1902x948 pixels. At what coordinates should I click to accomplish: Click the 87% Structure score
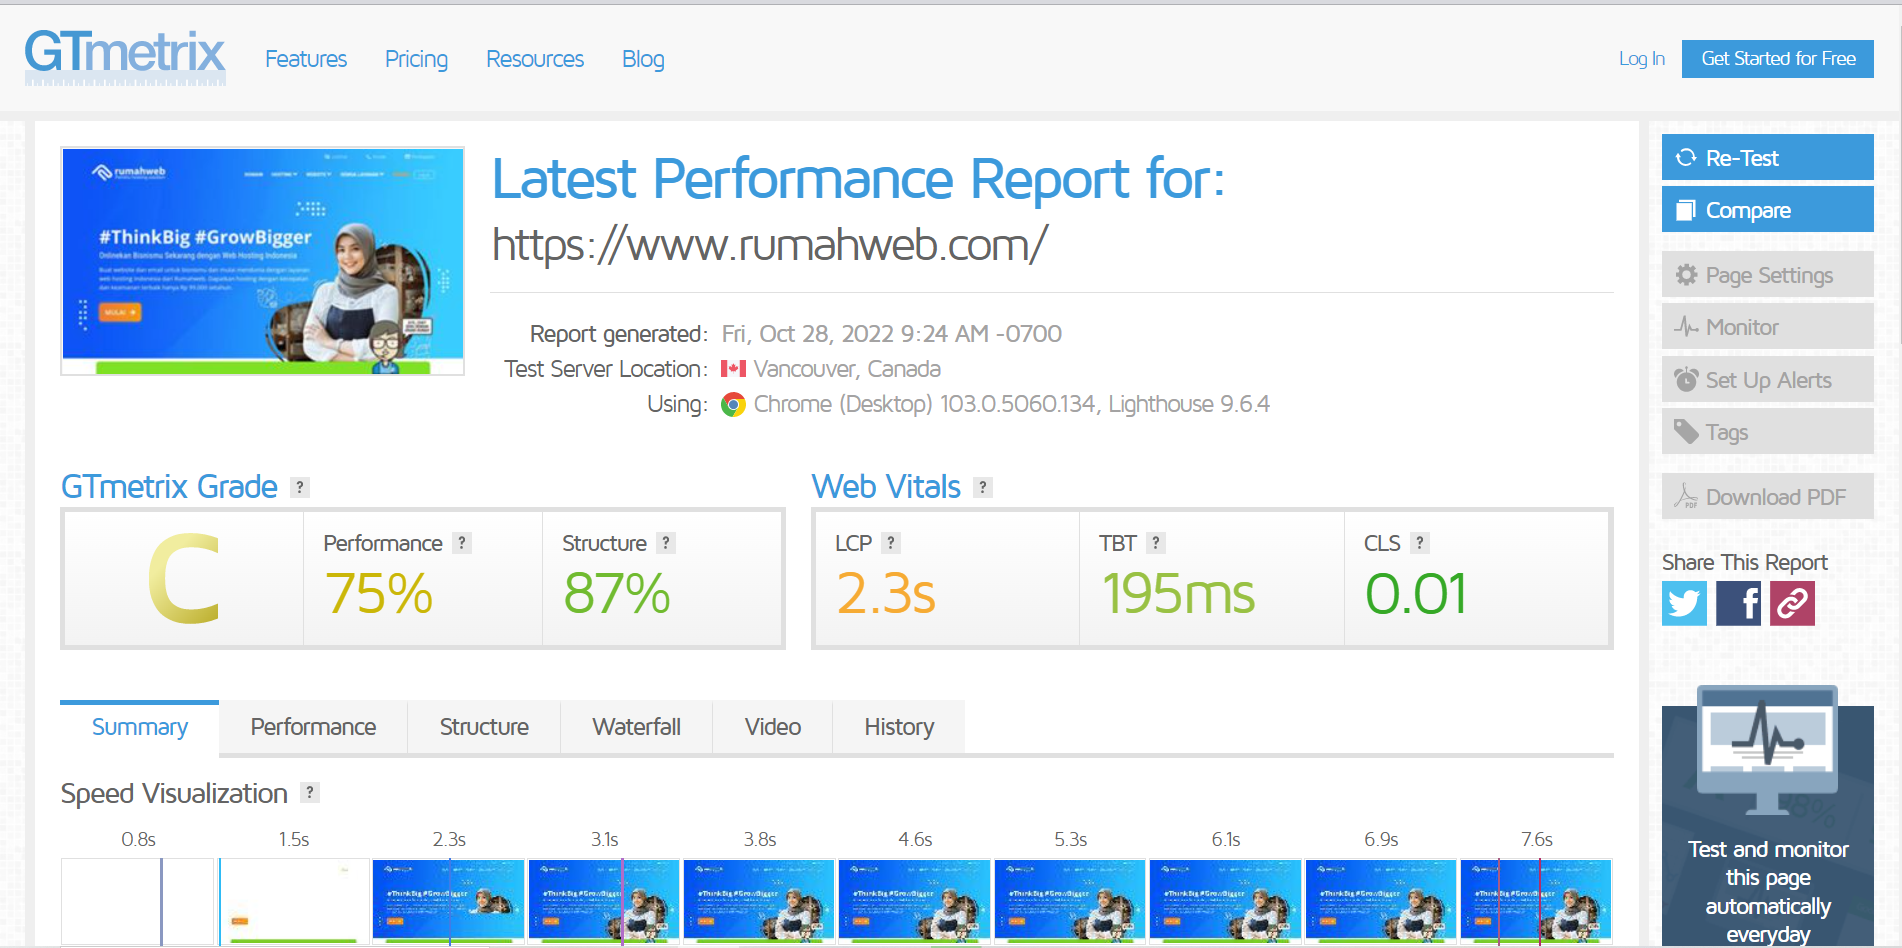click(616, 594)
